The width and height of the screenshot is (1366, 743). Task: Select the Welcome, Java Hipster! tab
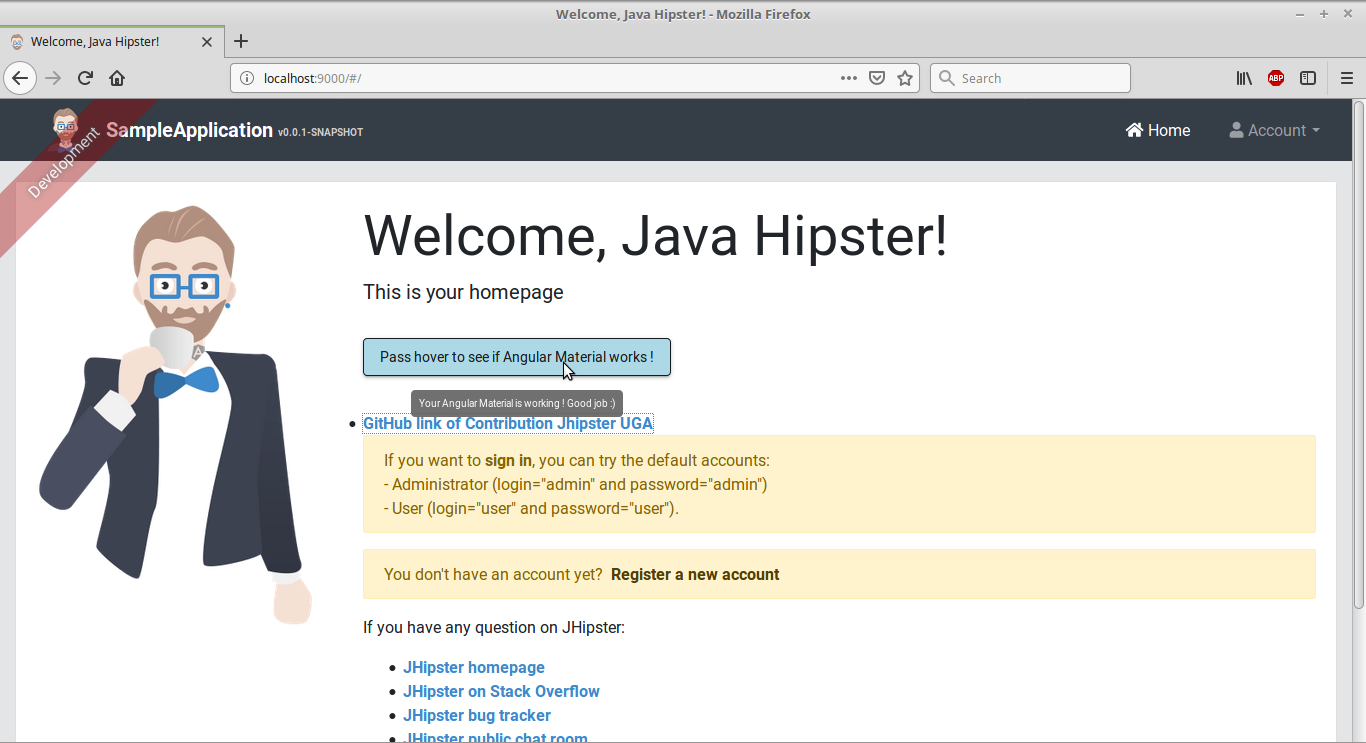coord(112,42)
